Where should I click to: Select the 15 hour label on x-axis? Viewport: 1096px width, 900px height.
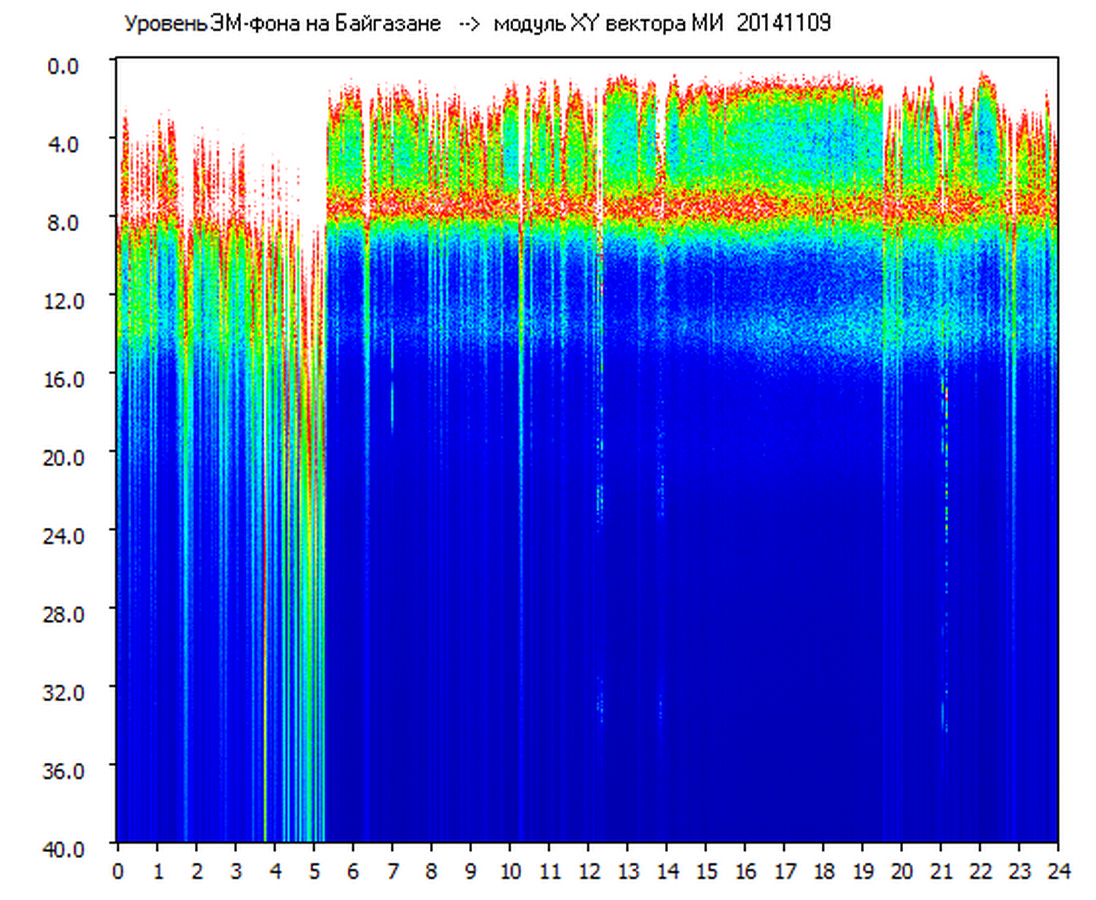click(x=706, y=871)
